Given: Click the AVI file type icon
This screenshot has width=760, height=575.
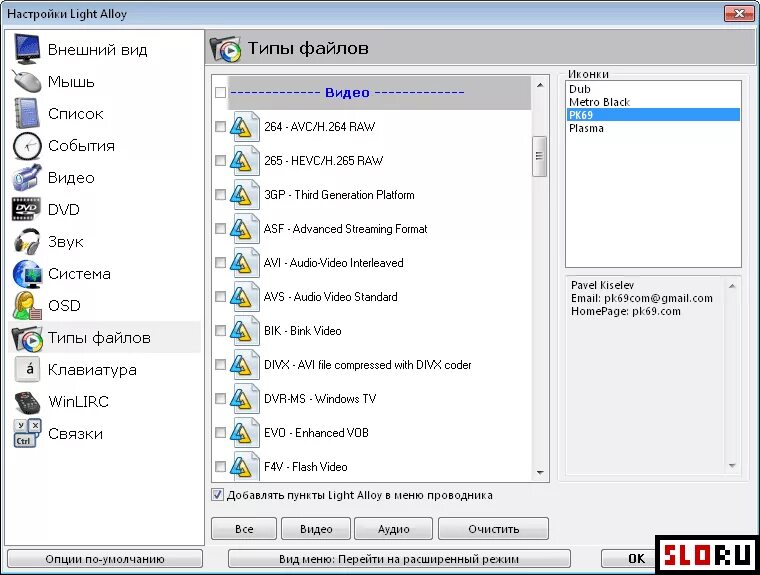Looking at the screenshot, I should pos(244,263).
